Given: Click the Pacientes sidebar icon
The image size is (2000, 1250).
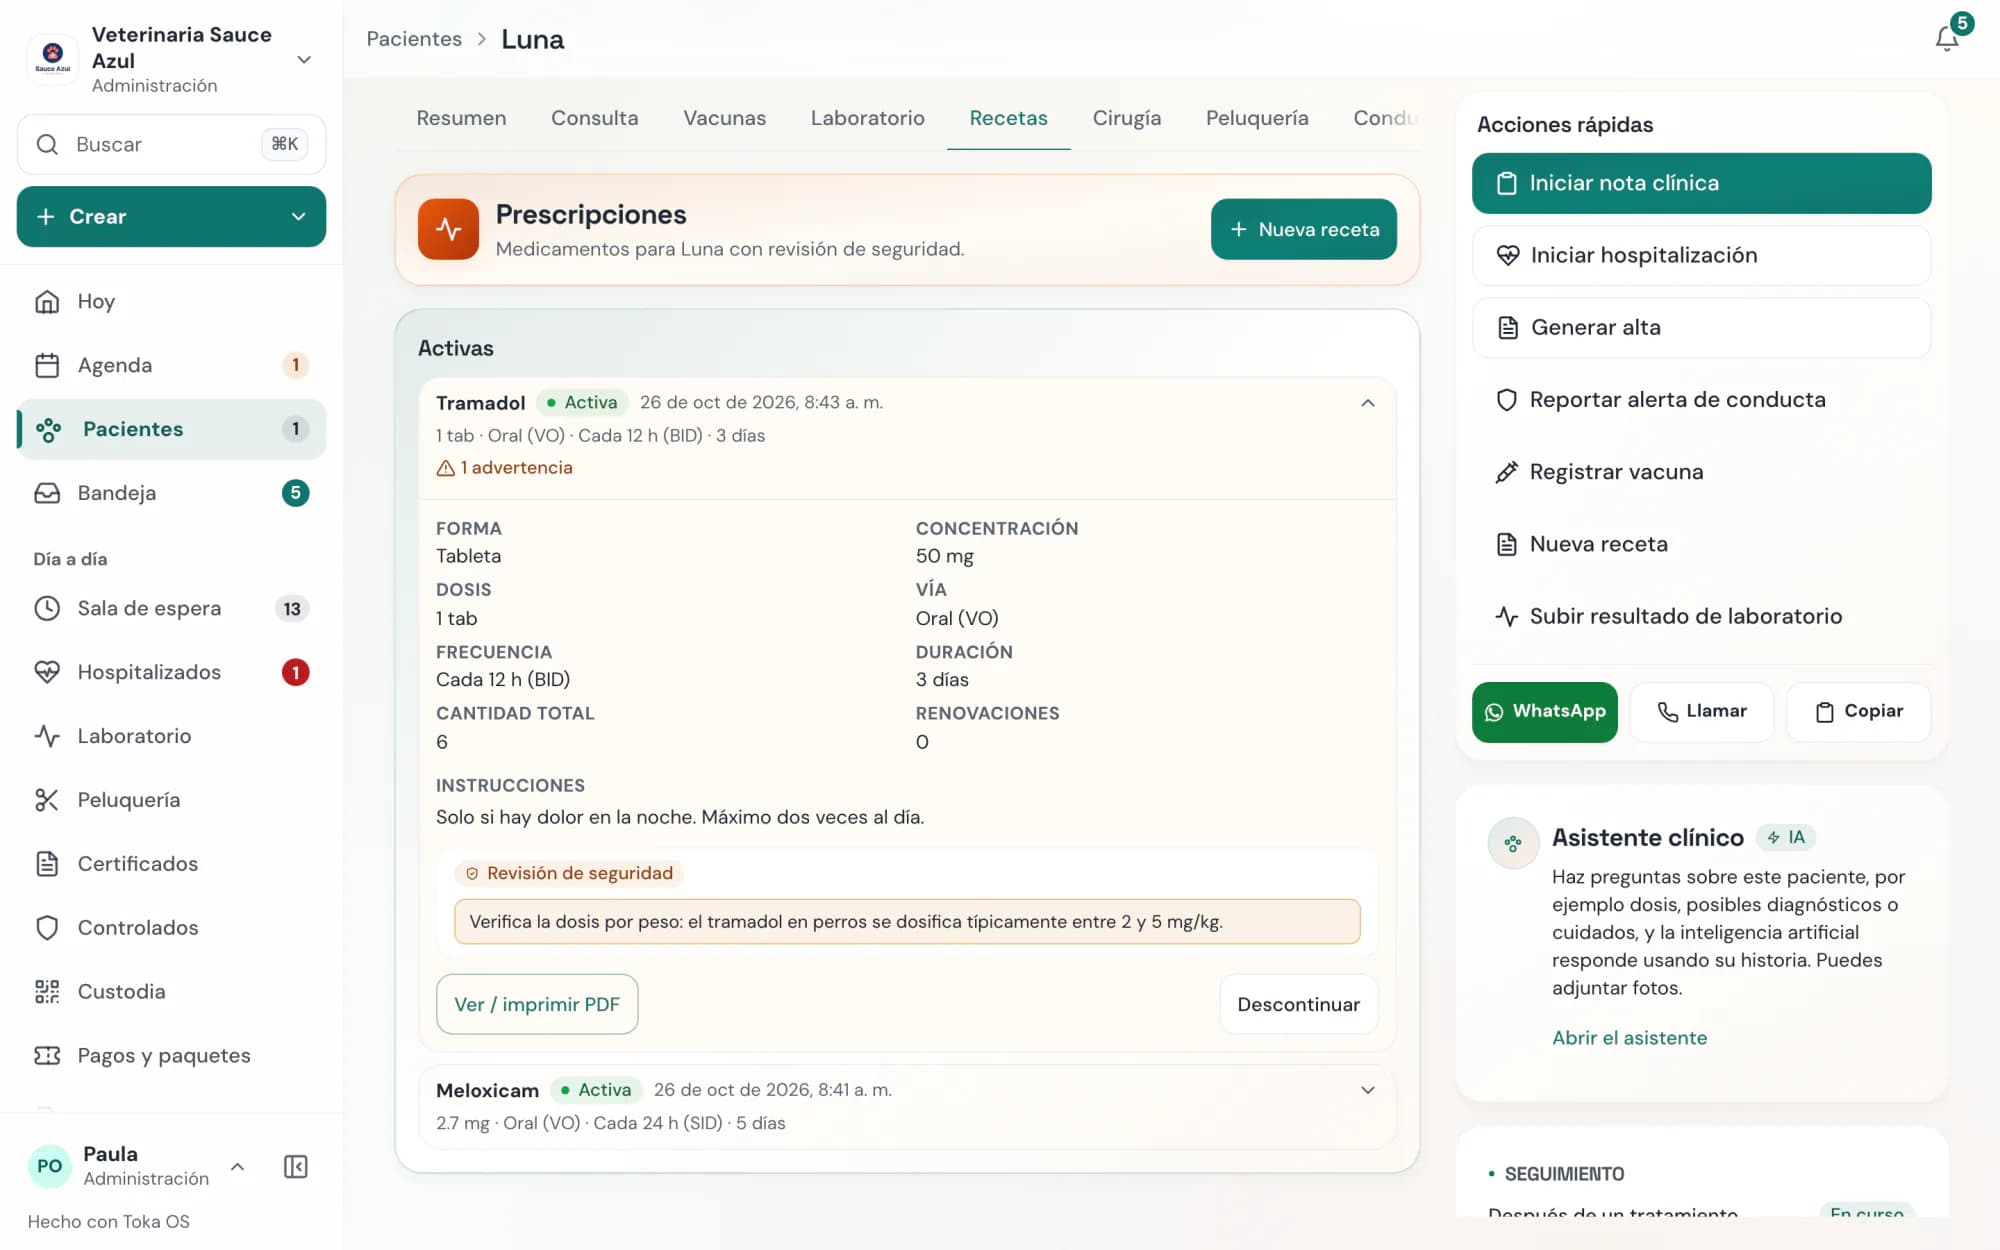Looking at the screenshot, I should pyautogui.click(x=48, y=429).
